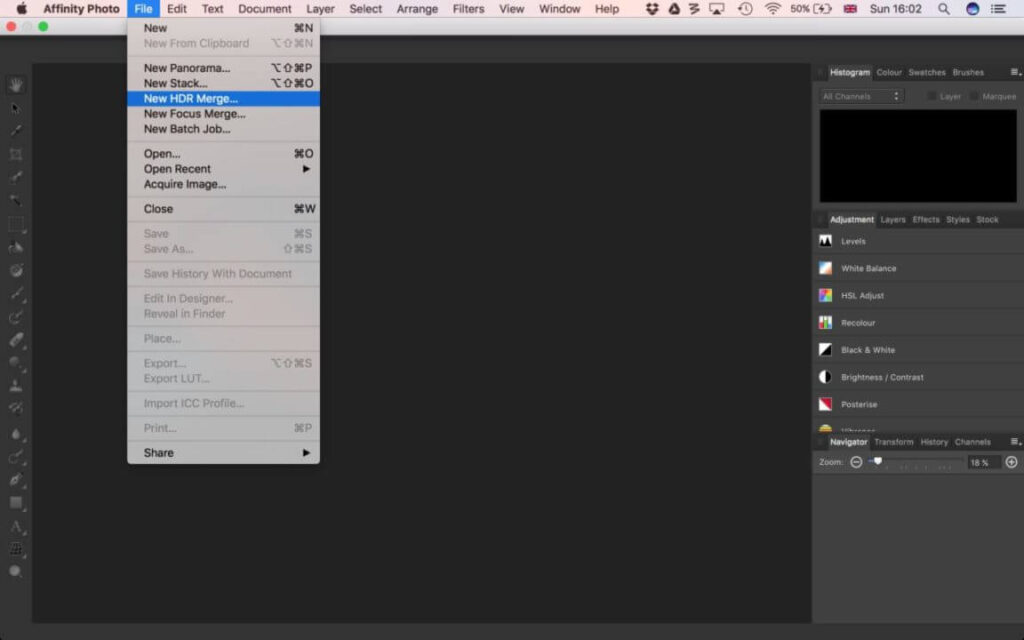Select the Healing Brush tool
1024x640 pixels.
click(16, 456)
